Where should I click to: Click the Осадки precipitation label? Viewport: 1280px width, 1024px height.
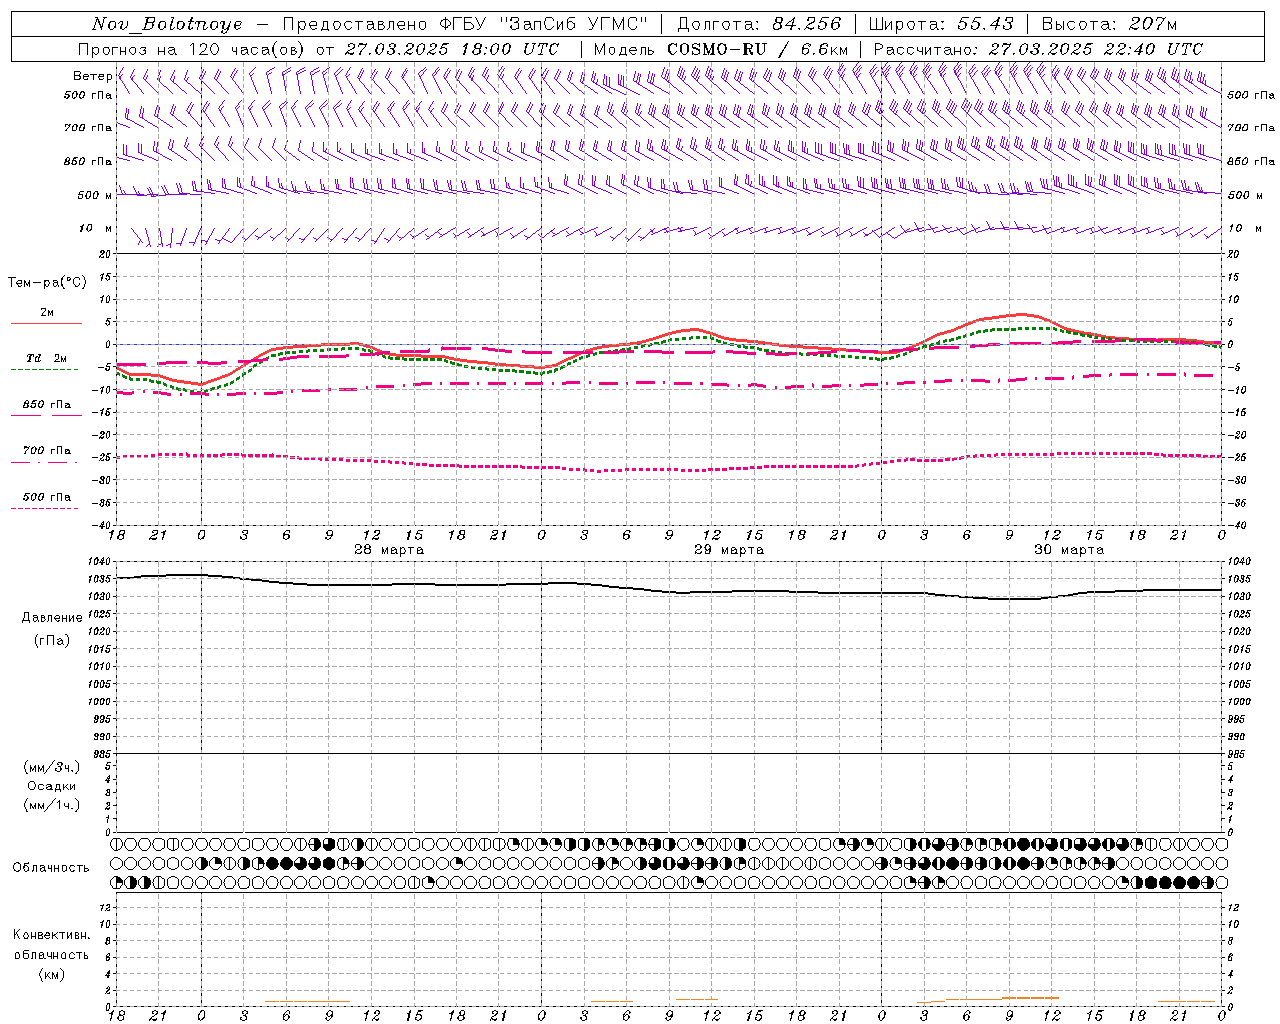[x=52, y=786]
